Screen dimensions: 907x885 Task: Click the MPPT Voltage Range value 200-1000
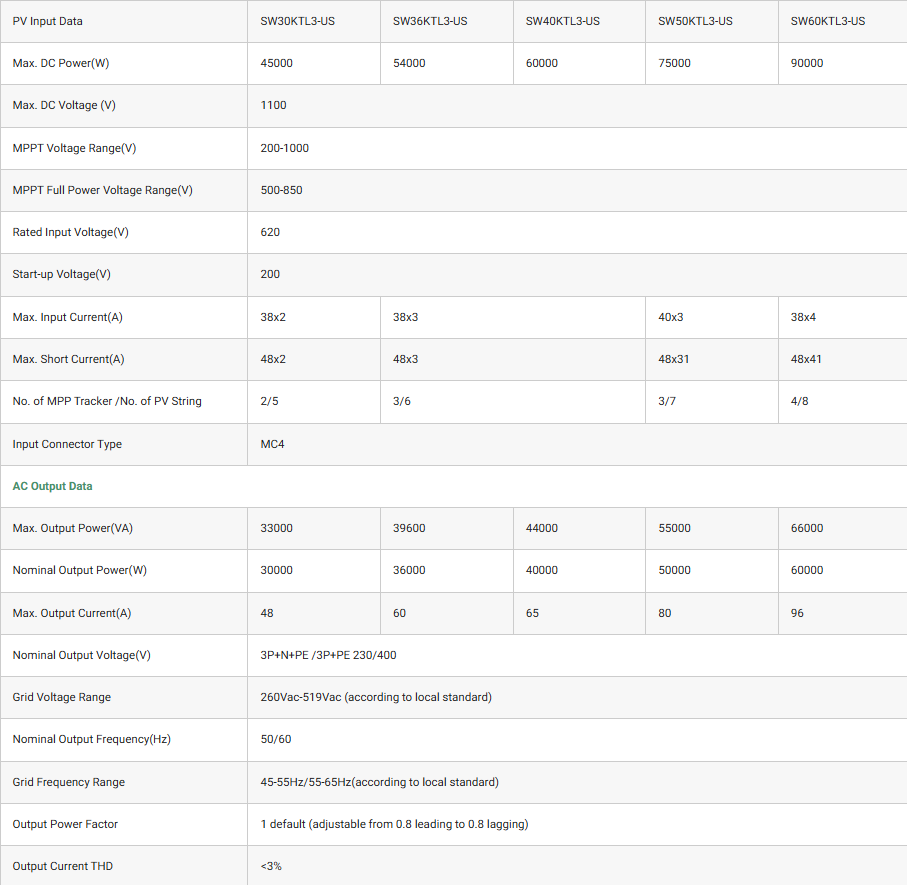pos(284,148)
